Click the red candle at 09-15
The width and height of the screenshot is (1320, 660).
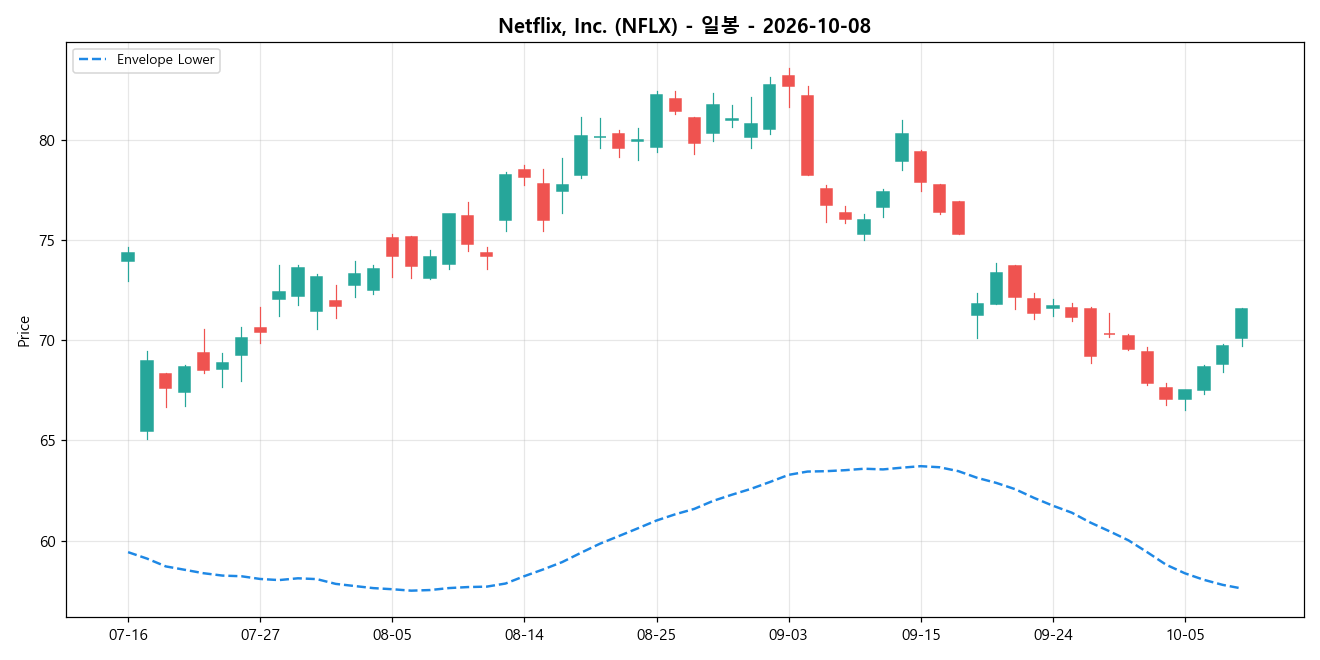(920, 166)
